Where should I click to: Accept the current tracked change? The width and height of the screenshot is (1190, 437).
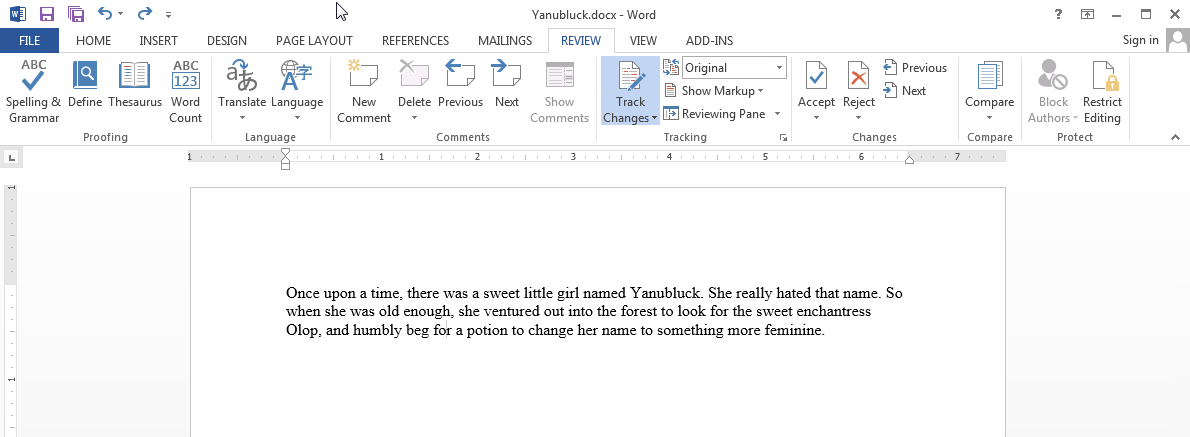[x=816, y=78]
